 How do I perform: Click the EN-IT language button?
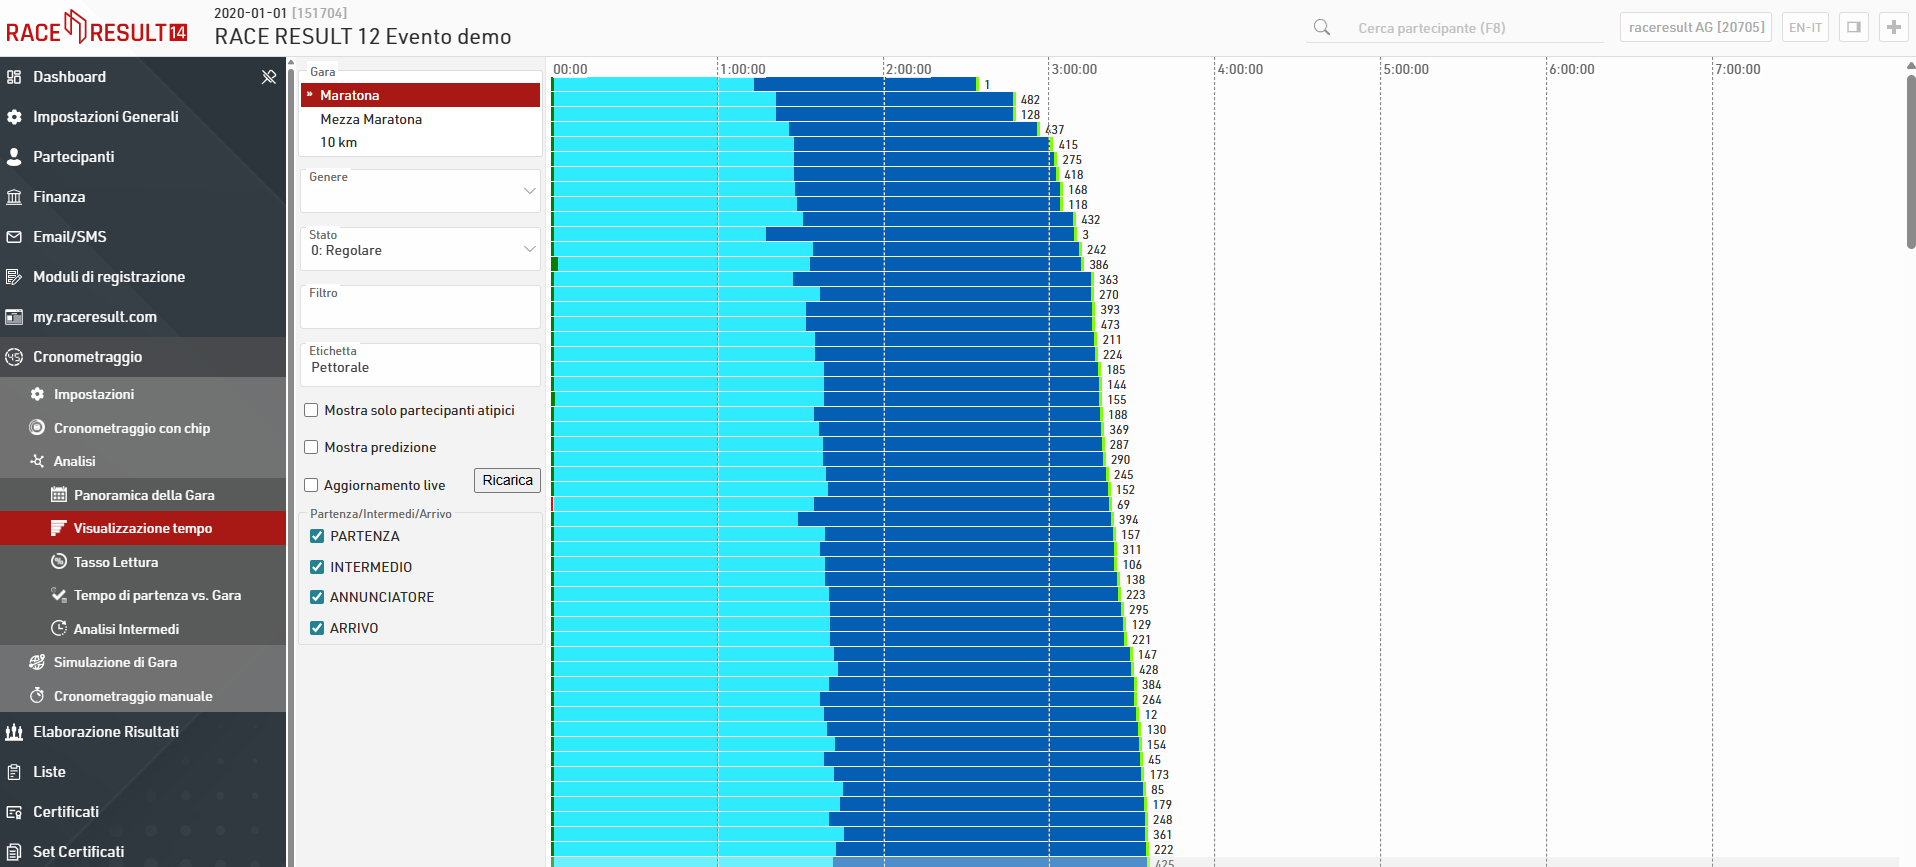tap(1804, 27)
